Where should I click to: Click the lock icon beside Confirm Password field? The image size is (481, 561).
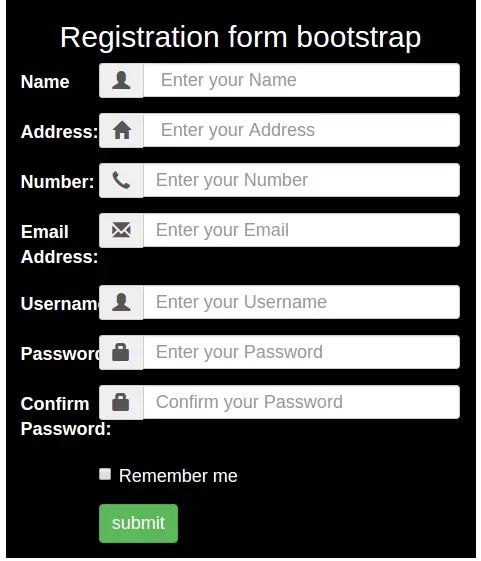point(121,402)
